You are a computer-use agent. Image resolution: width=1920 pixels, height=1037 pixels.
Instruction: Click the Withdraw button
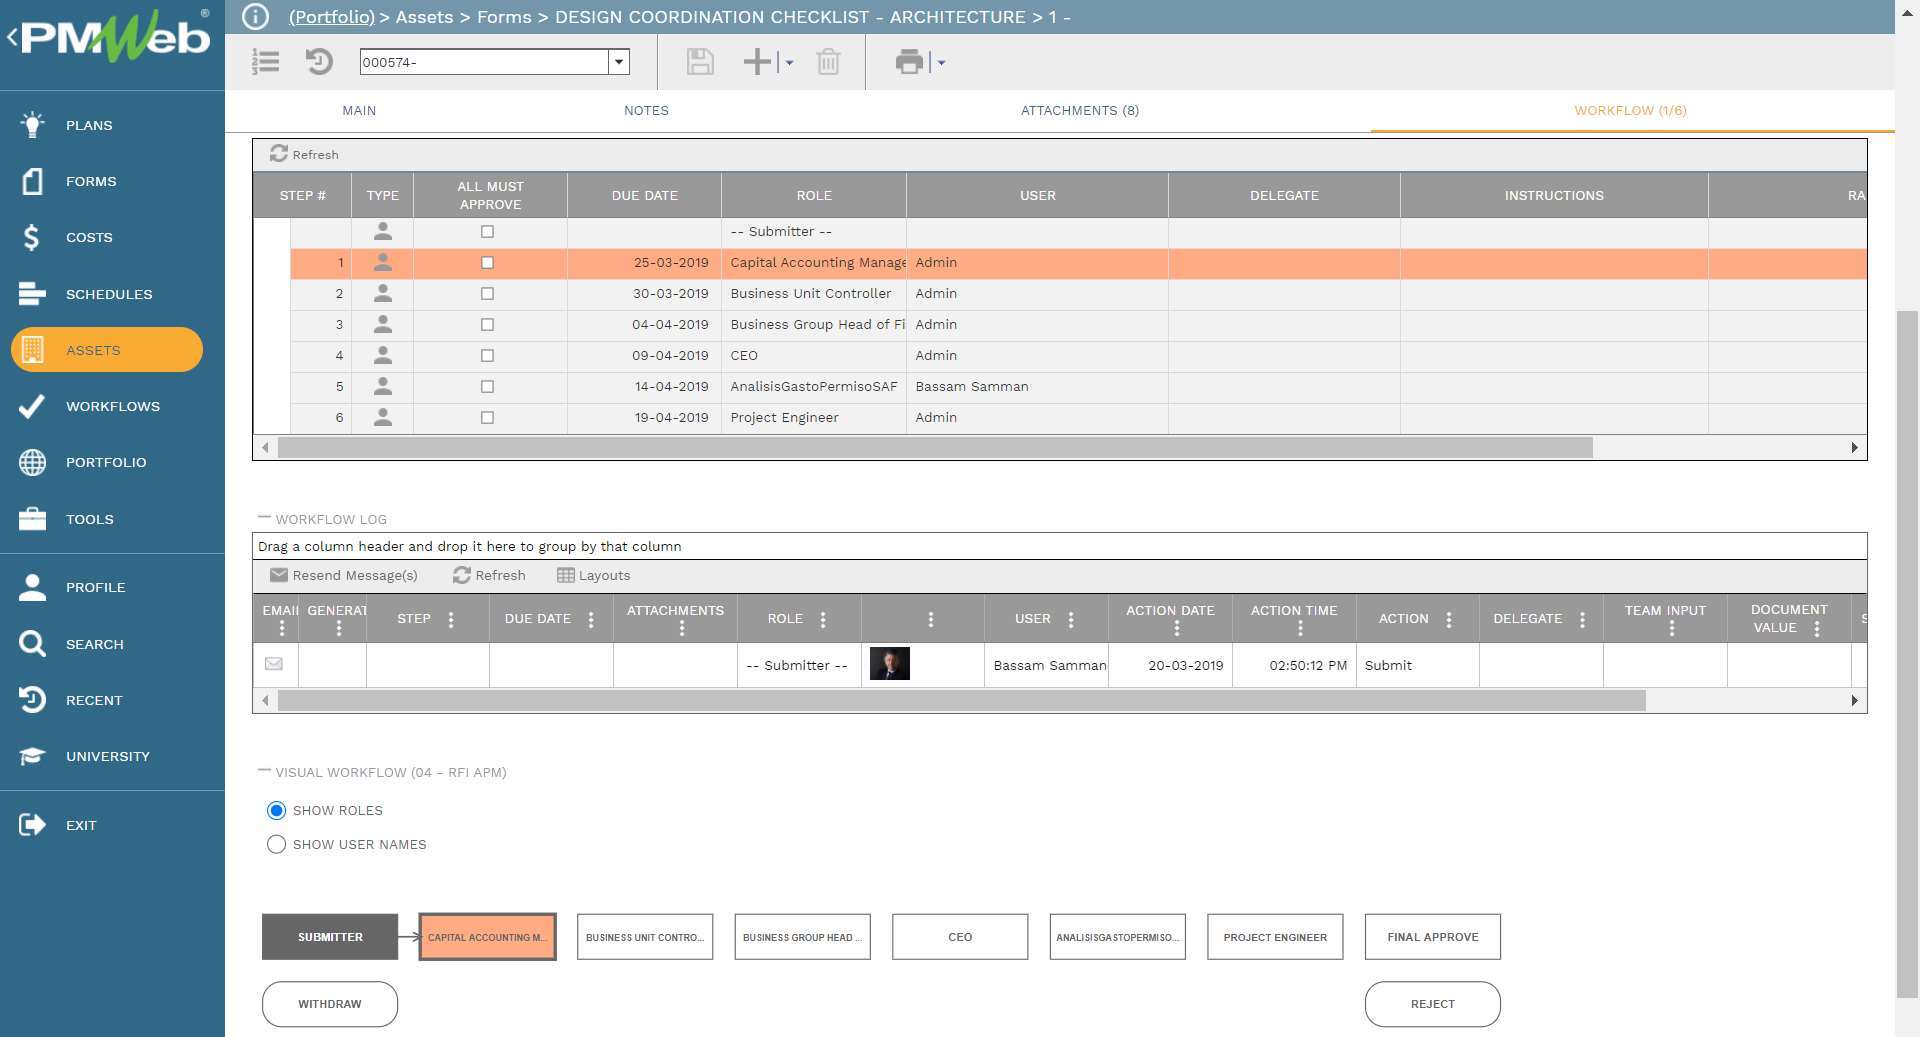[x=329, y=1003]
